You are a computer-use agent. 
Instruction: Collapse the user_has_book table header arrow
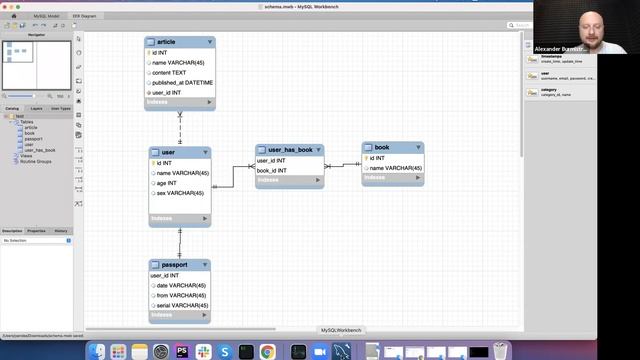click(x=318, y=150)
